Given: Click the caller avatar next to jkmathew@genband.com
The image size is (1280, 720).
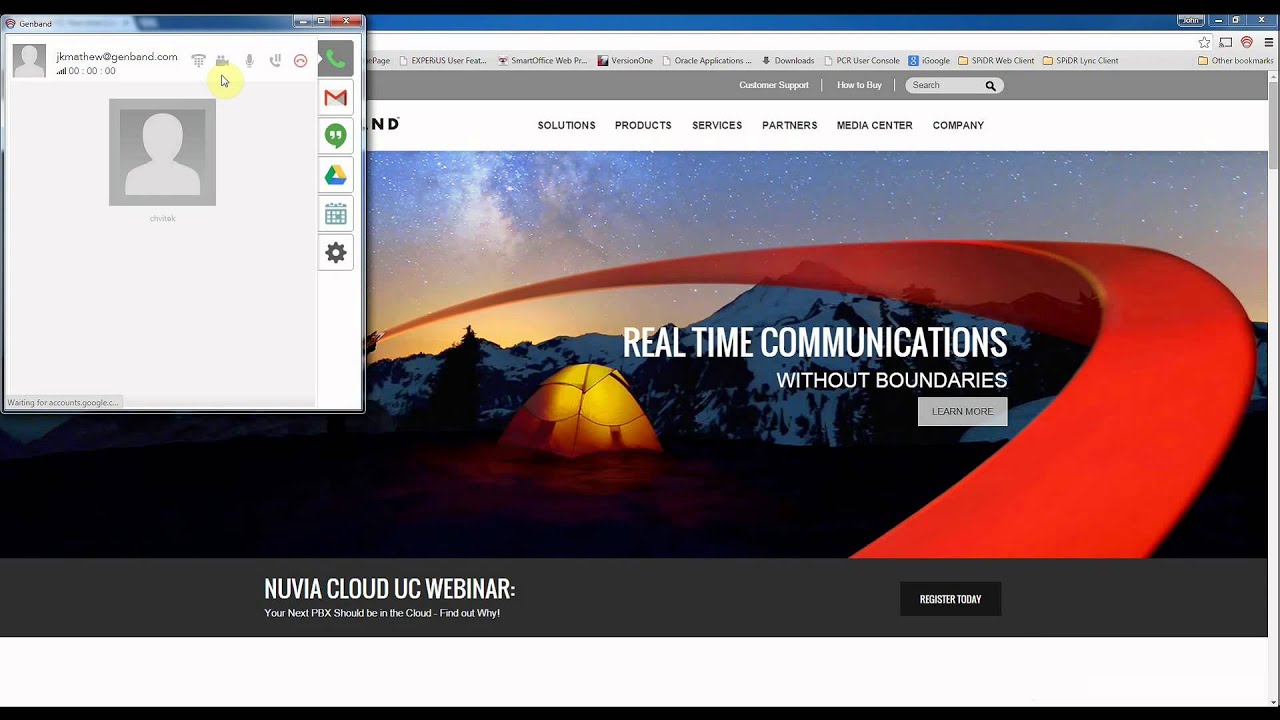Looking at the screenshot, I should (29, 61).
